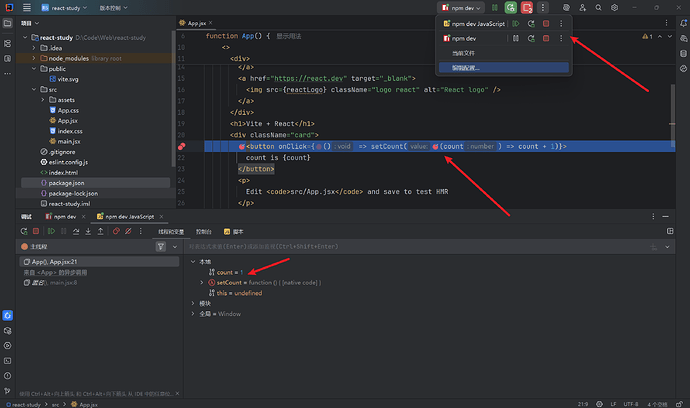Viewport: 690px width, 408px height.
Task: Open more options for npm dev JavaScript in popup
Action: pyautogui.click(x=561, y=23)
